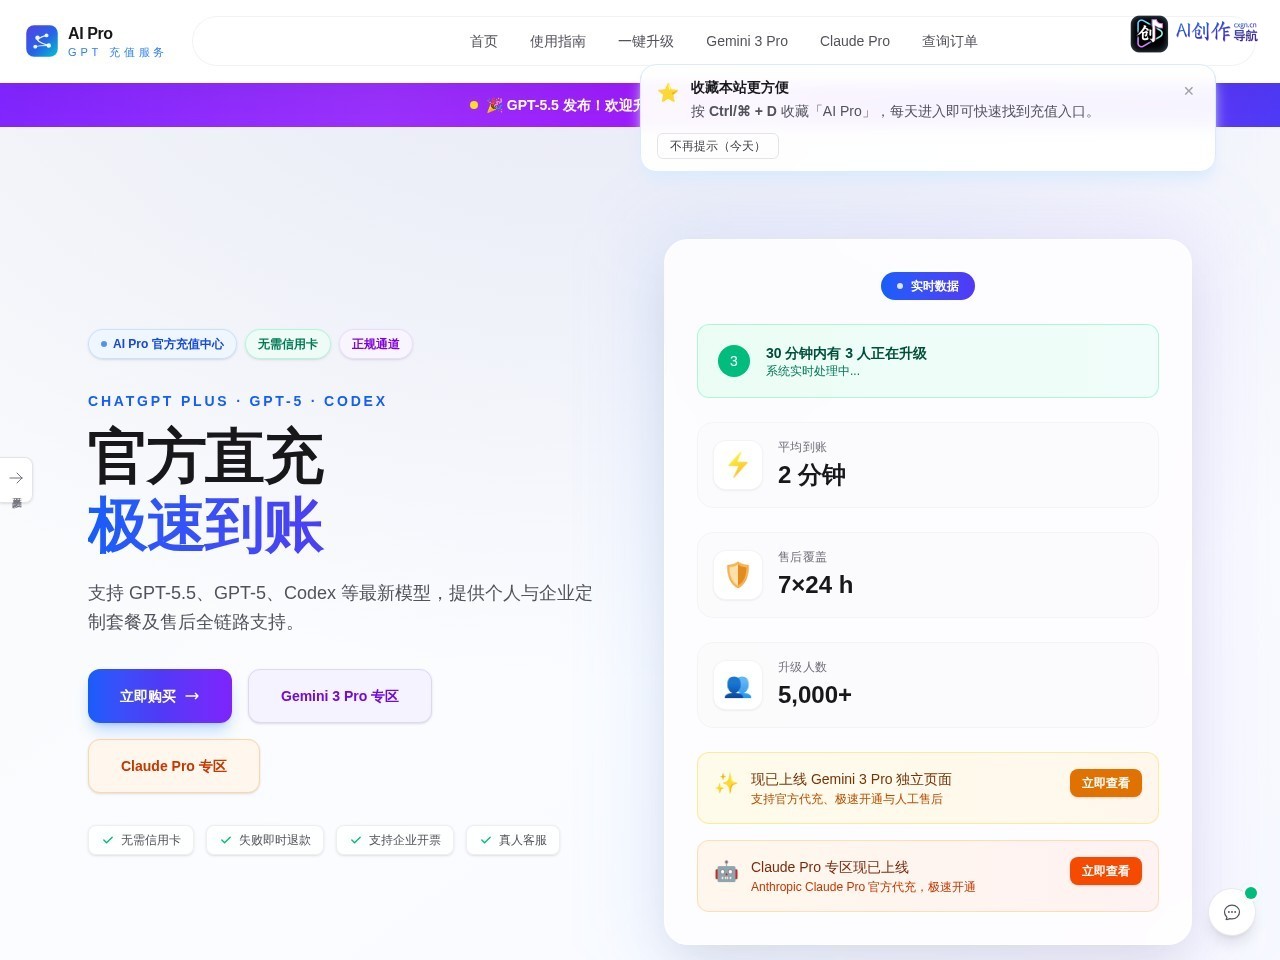
Task: Click the Claude Pro 专区现已上线 text
Action: (x=830, y=867)
